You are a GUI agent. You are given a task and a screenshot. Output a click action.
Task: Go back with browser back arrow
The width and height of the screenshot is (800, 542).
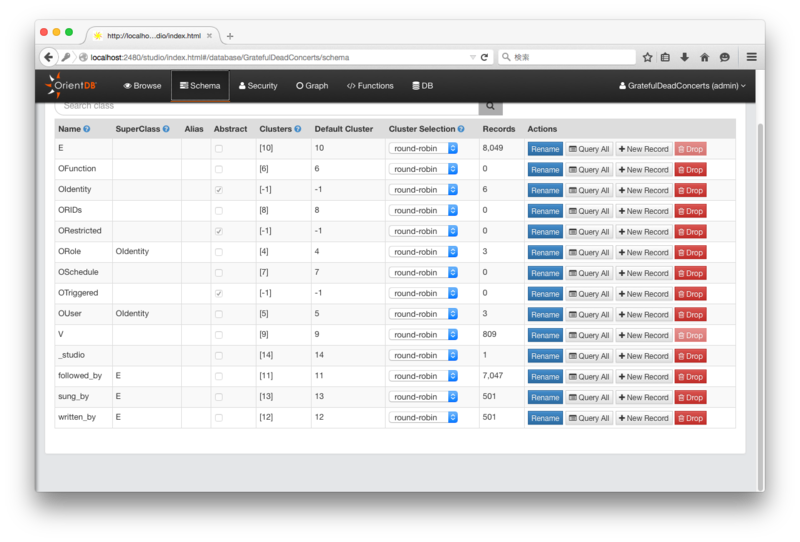click(x=48, y=57)
